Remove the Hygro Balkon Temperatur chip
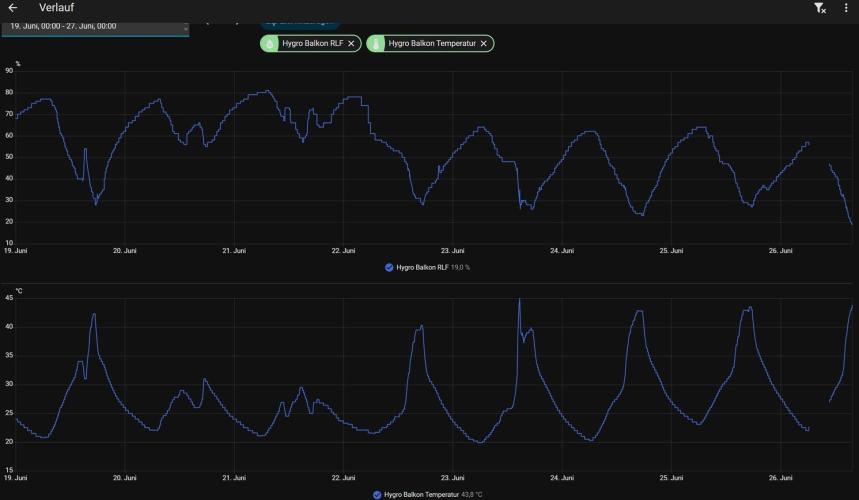859x500 pixels. [x=484, y=43]
